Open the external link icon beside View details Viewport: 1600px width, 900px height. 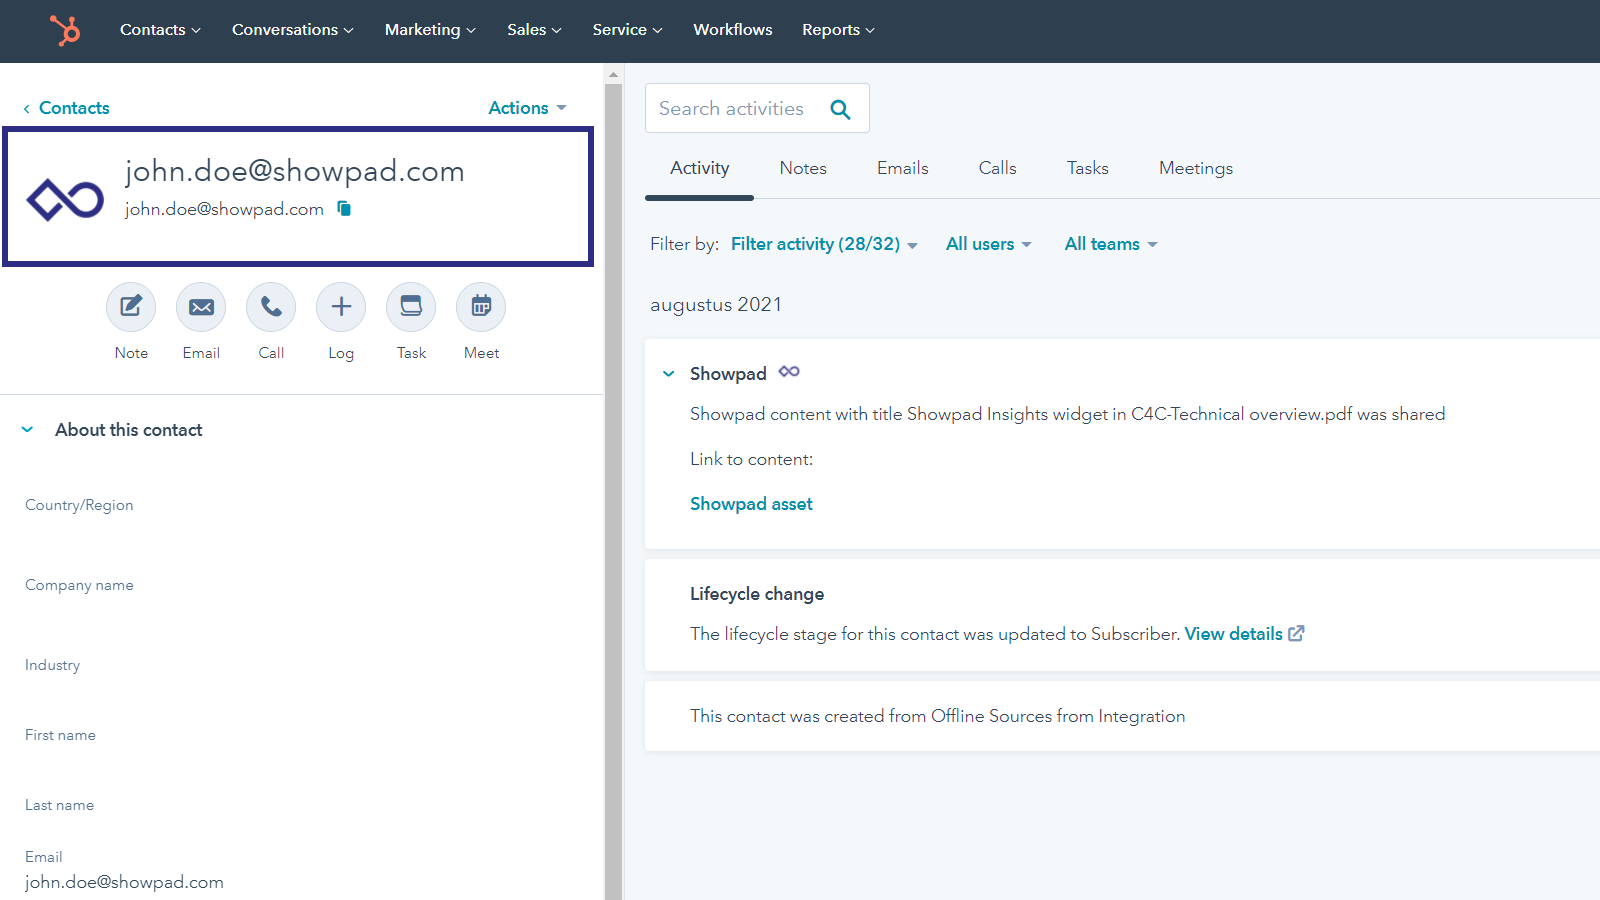coord(1296,633)
